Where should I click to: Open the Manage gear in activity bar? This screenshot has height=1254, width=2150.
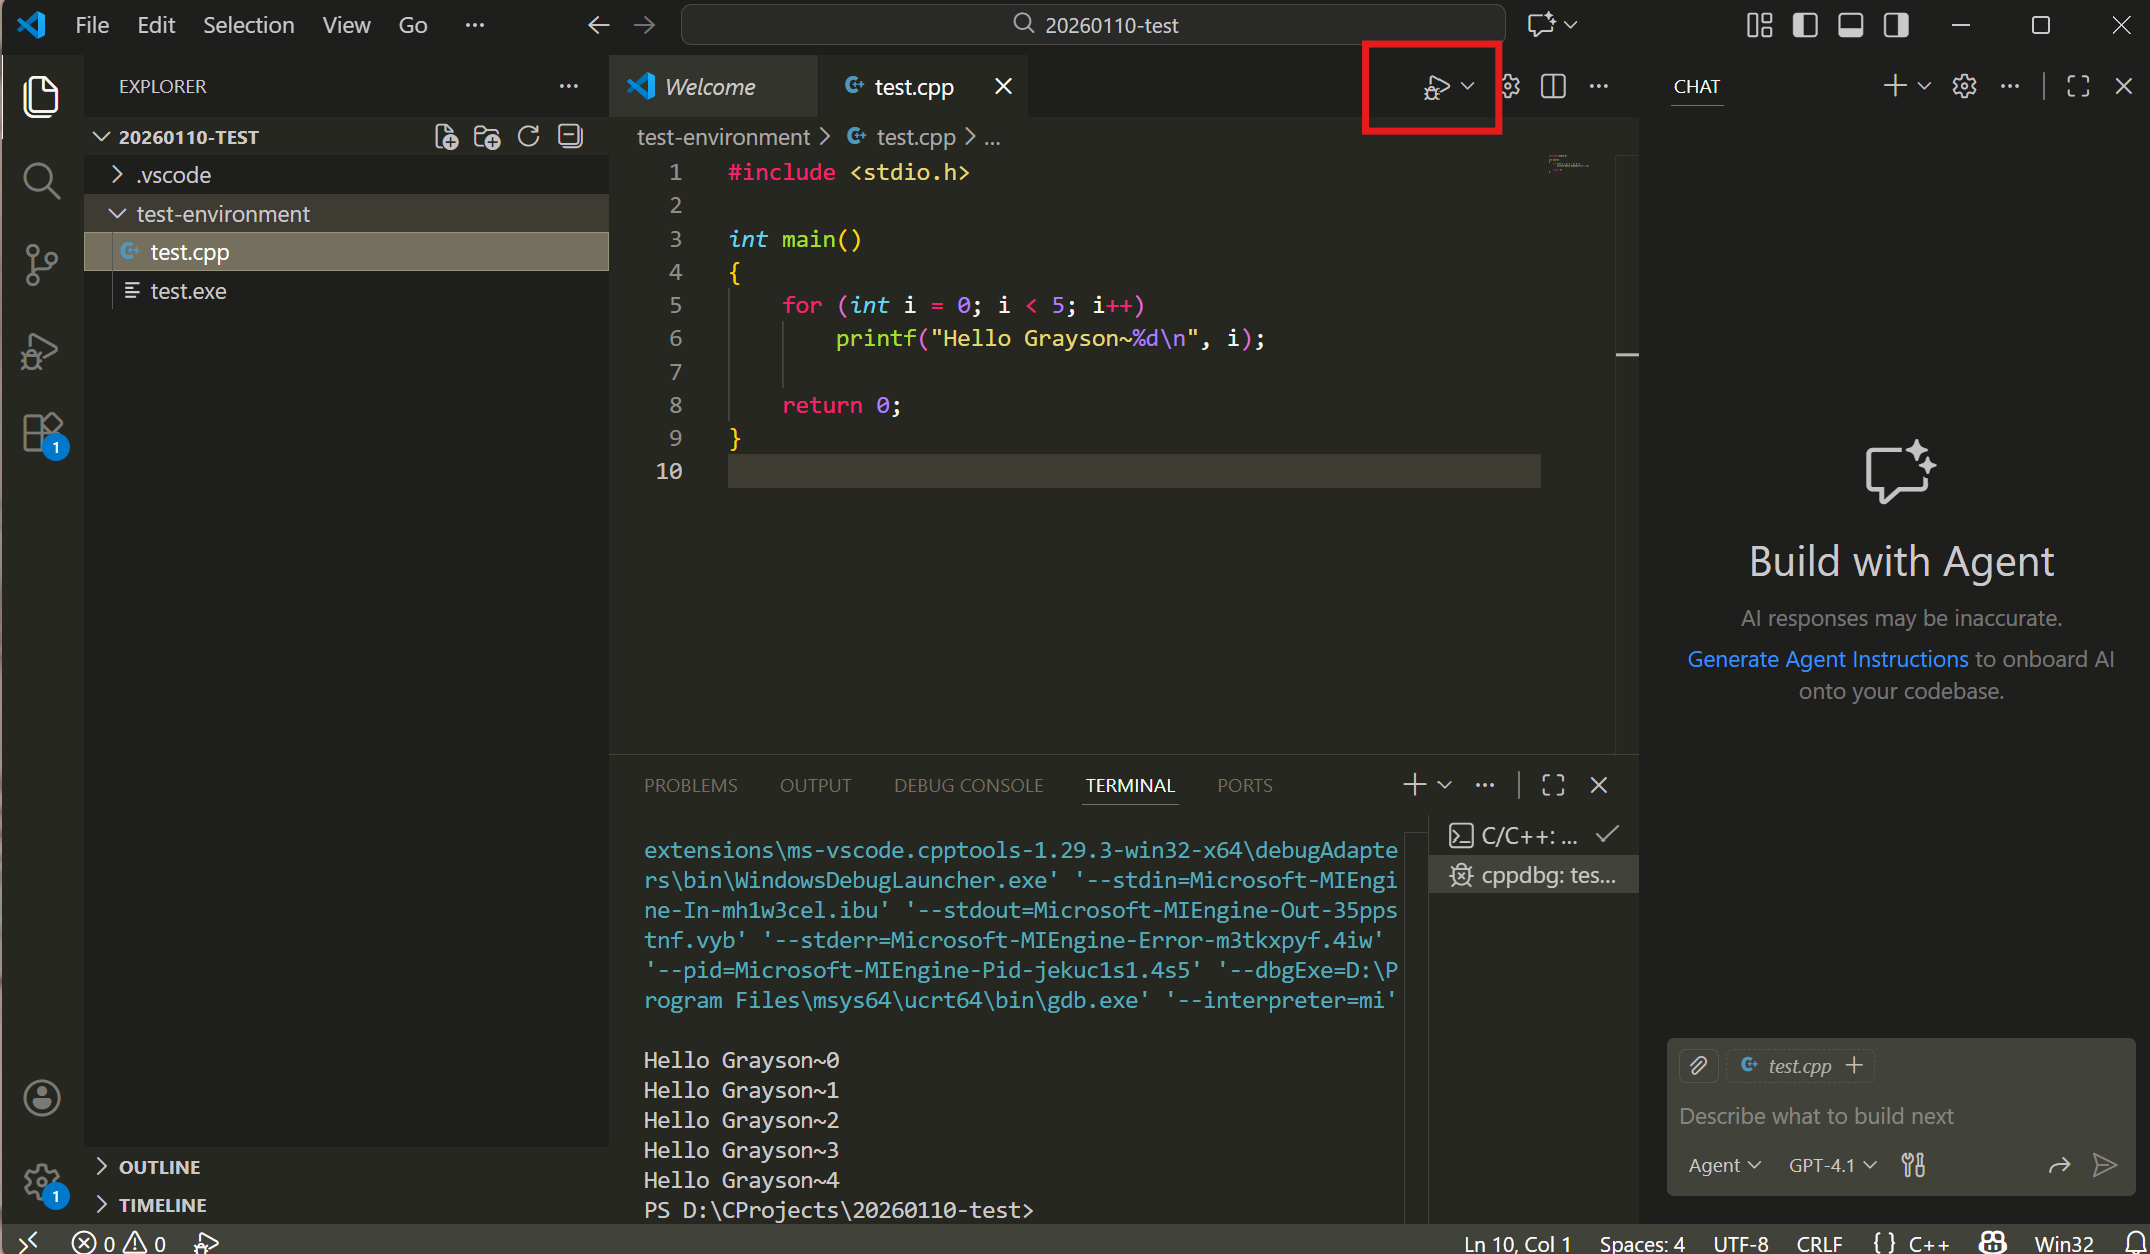[41, 1183]
